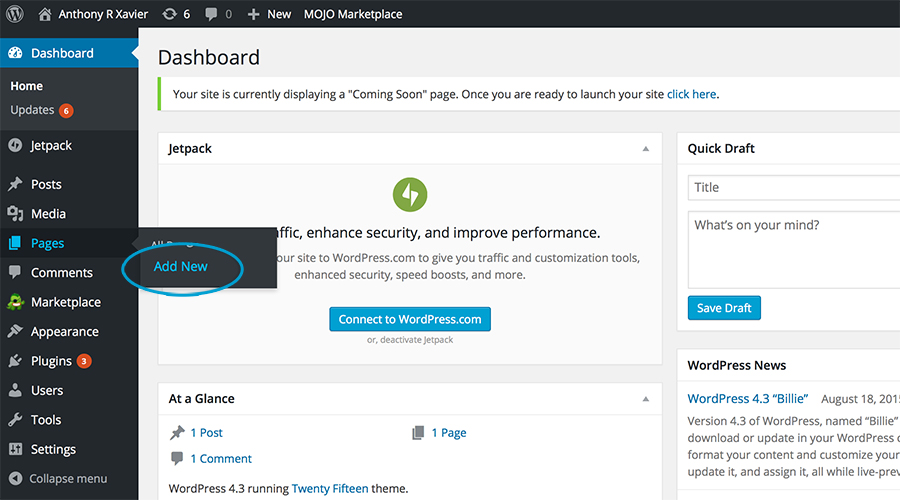This screenshot has width=900, height=500.
Task: Click the Users person icon in sidebar
Action: (x=15, y=390)
